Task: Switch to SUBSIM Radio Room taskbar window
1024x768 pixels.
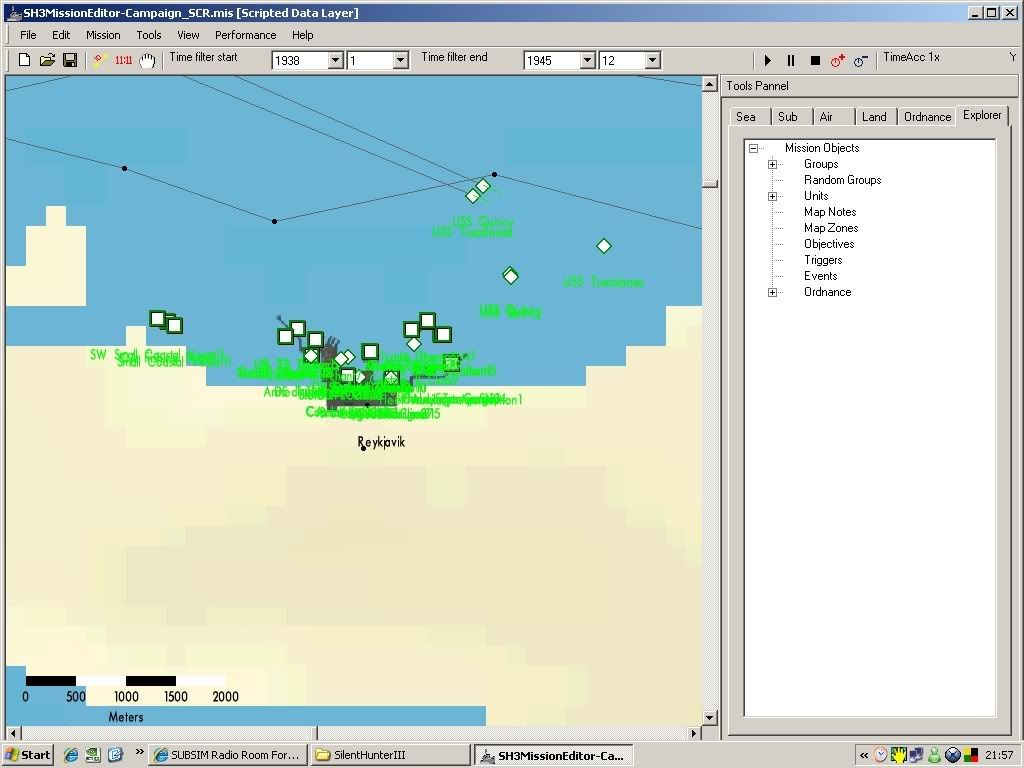Action: [227, 755]
